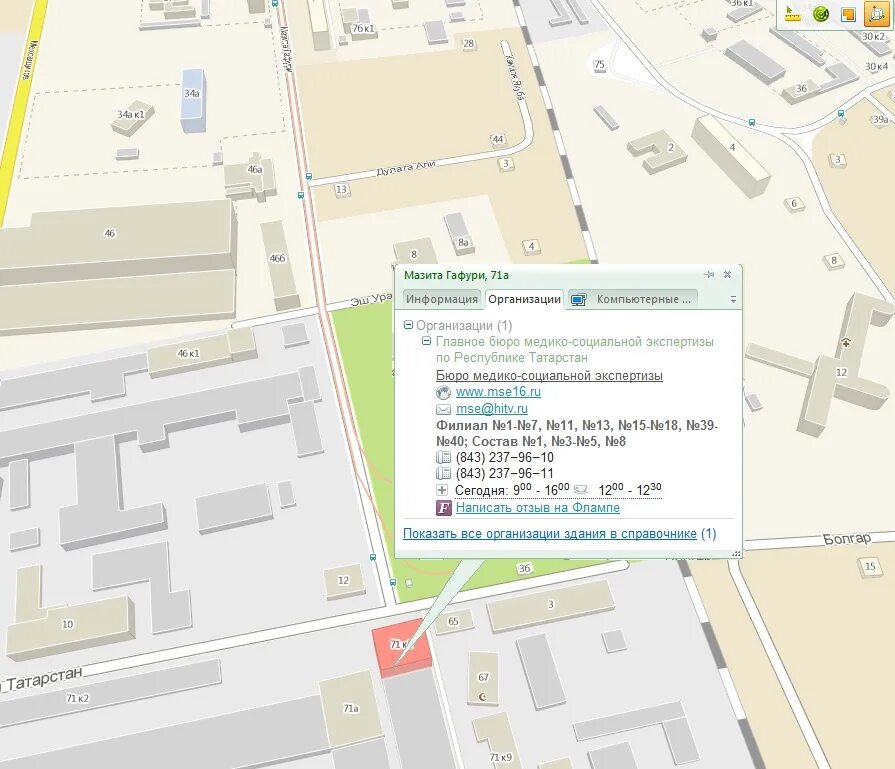The height and width of the screenshot is (769, 895).
Task: Click the purple Flamp F icon
Action: click(x=444, y=508)
